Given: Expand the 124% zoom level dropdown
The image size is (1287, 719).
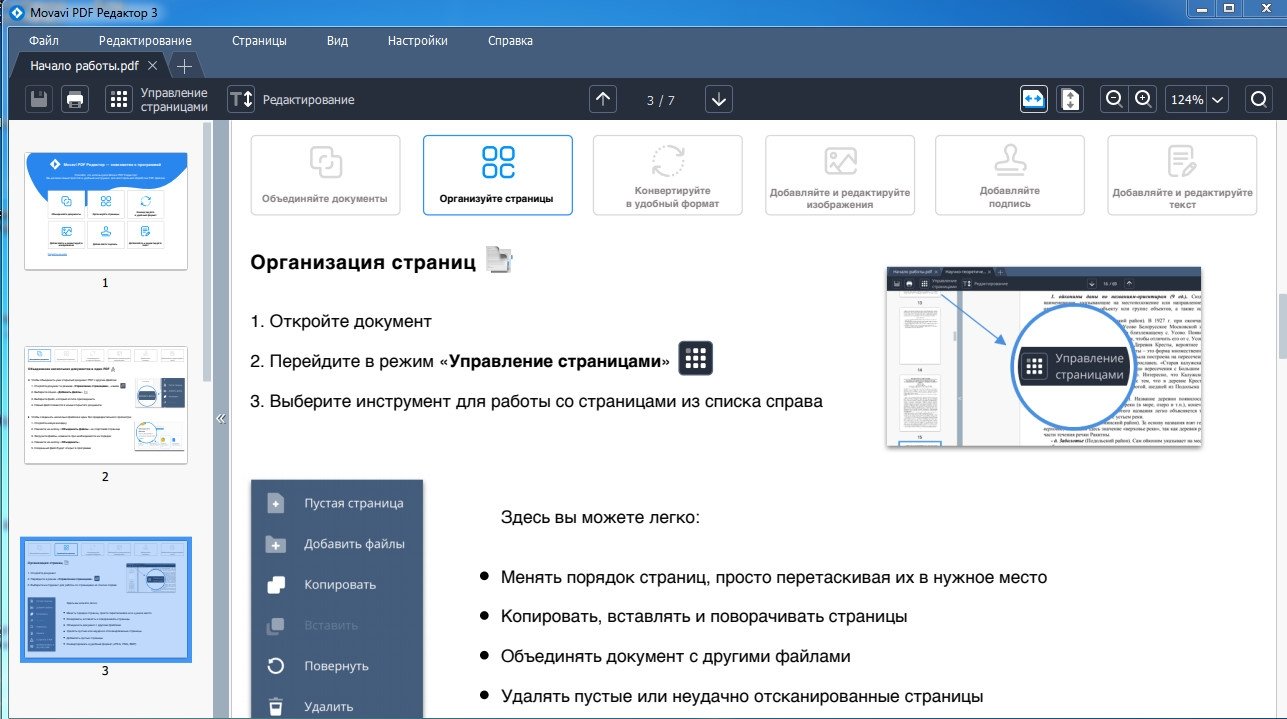Looking at the screenshot, I should pos(1198,99).
